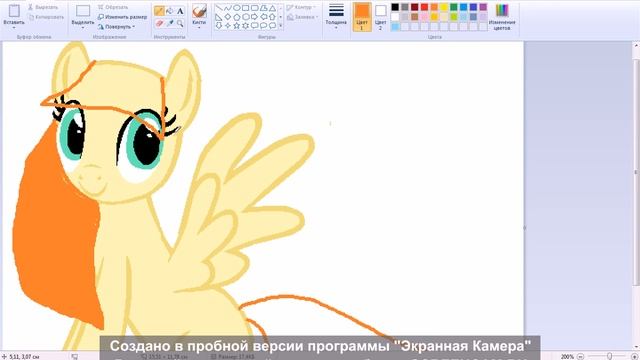This screenshot has height=360, width=640.
Task: Choose the Five-point star shape
Action: (237, 26)
